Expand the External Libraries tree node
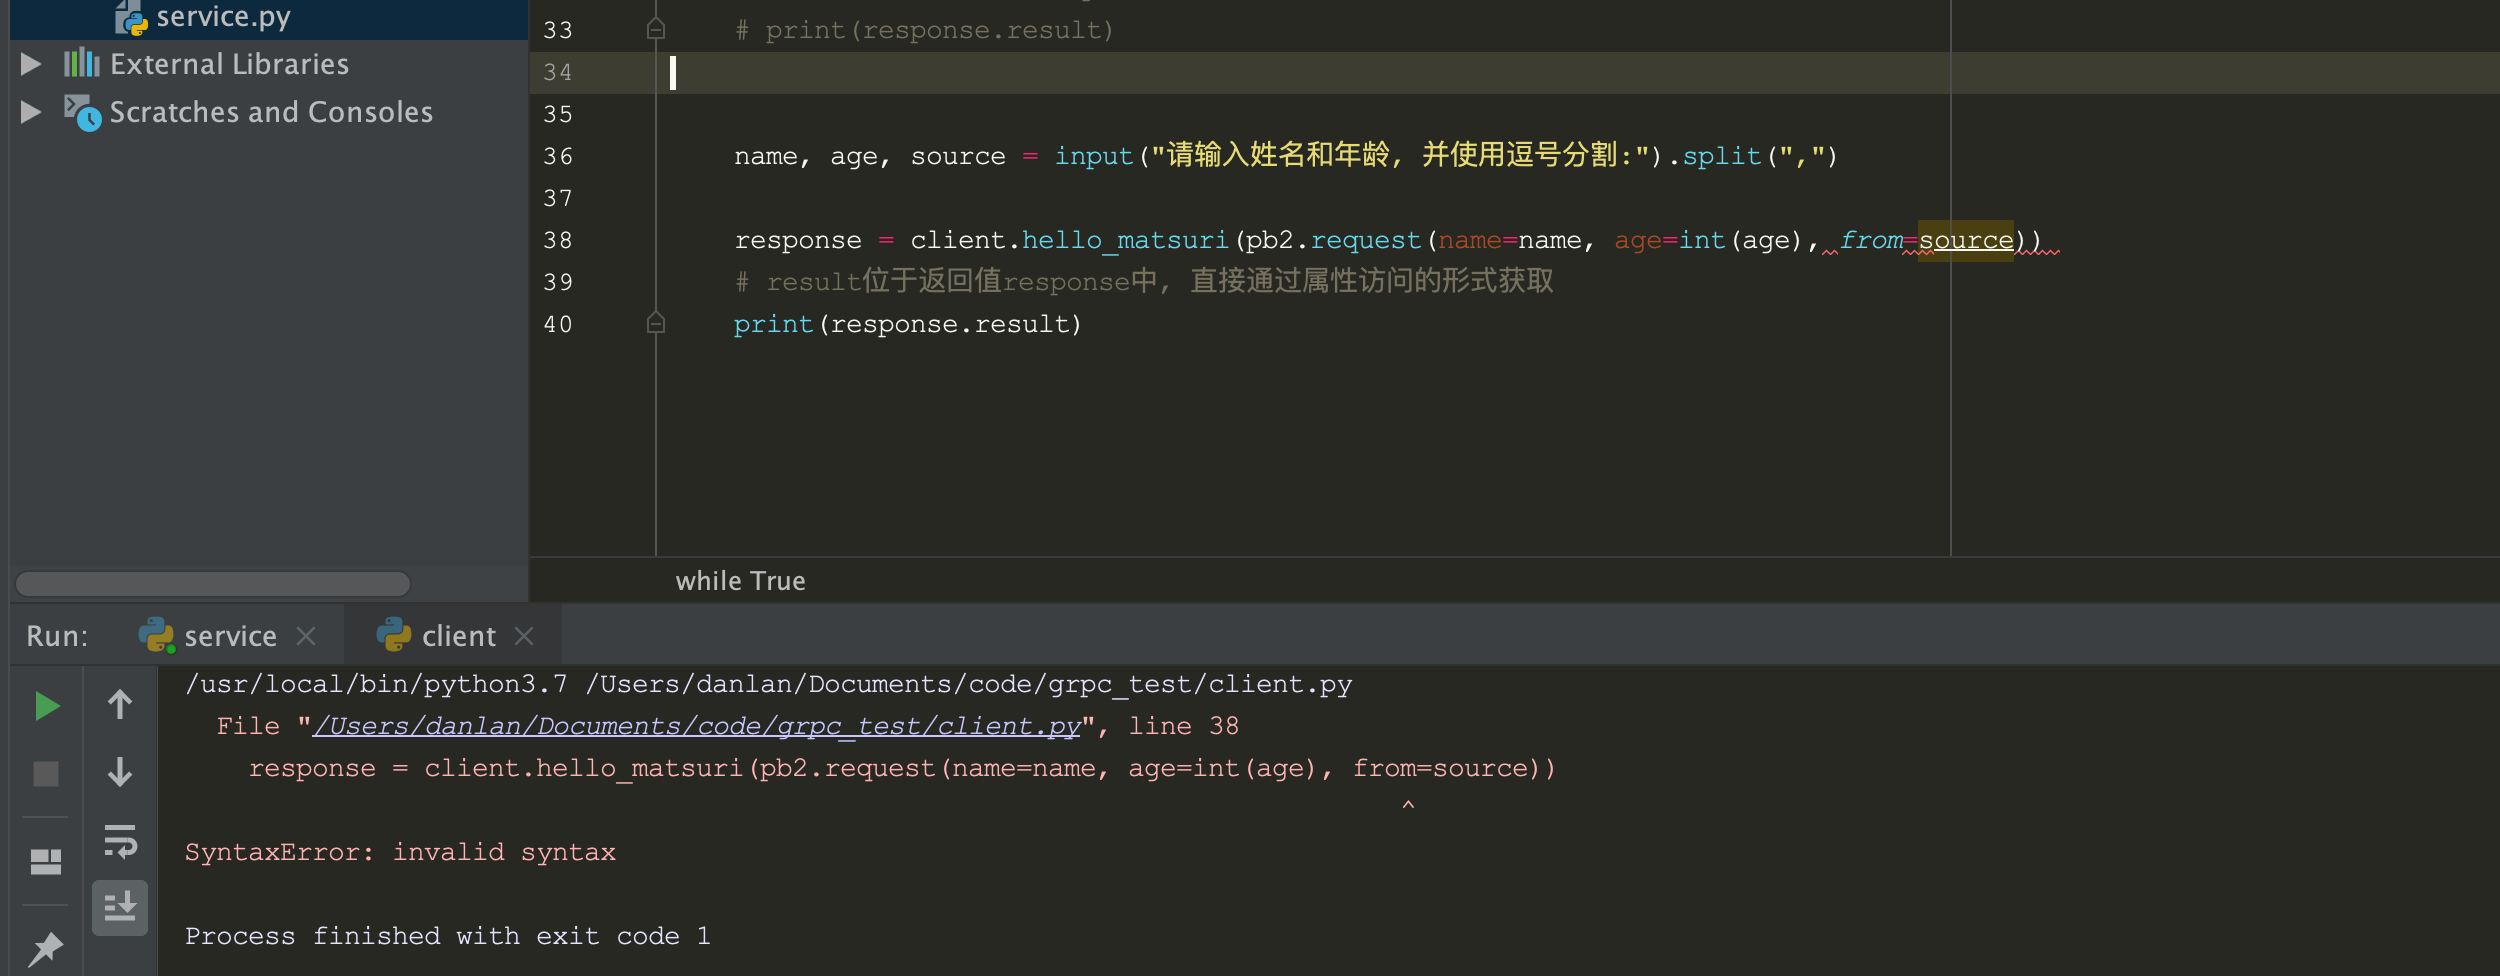This screenshot has height=976, width=2500. tap(31, 64)
